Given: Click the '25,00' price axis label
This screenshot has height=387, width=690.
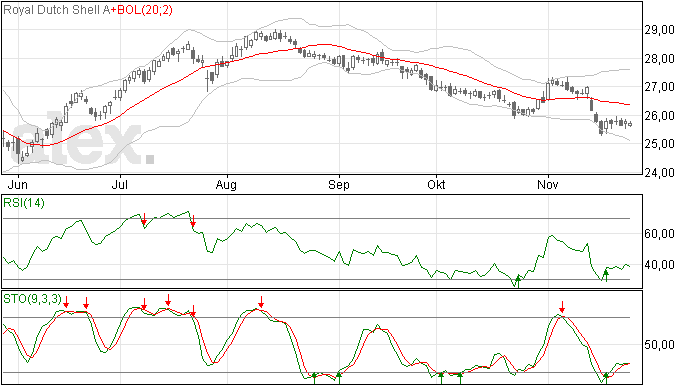Looking at the screenshot, I should (660, 144).
